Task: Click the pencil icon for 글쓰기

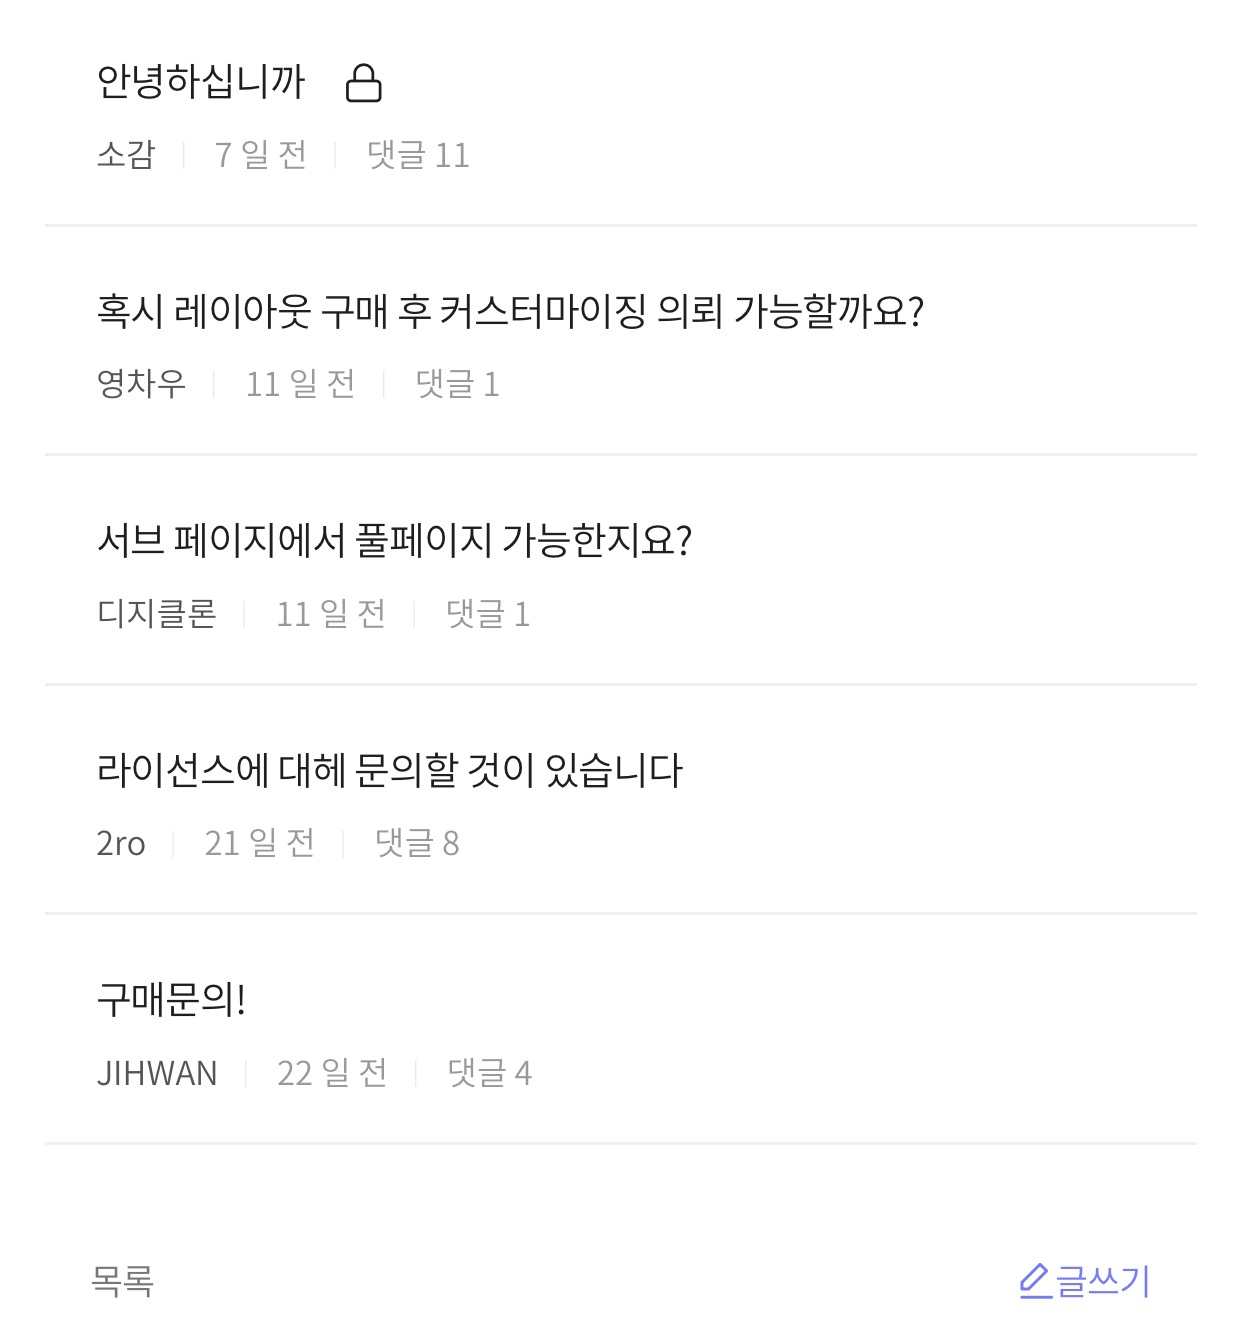Action: pos(1034,1281)
